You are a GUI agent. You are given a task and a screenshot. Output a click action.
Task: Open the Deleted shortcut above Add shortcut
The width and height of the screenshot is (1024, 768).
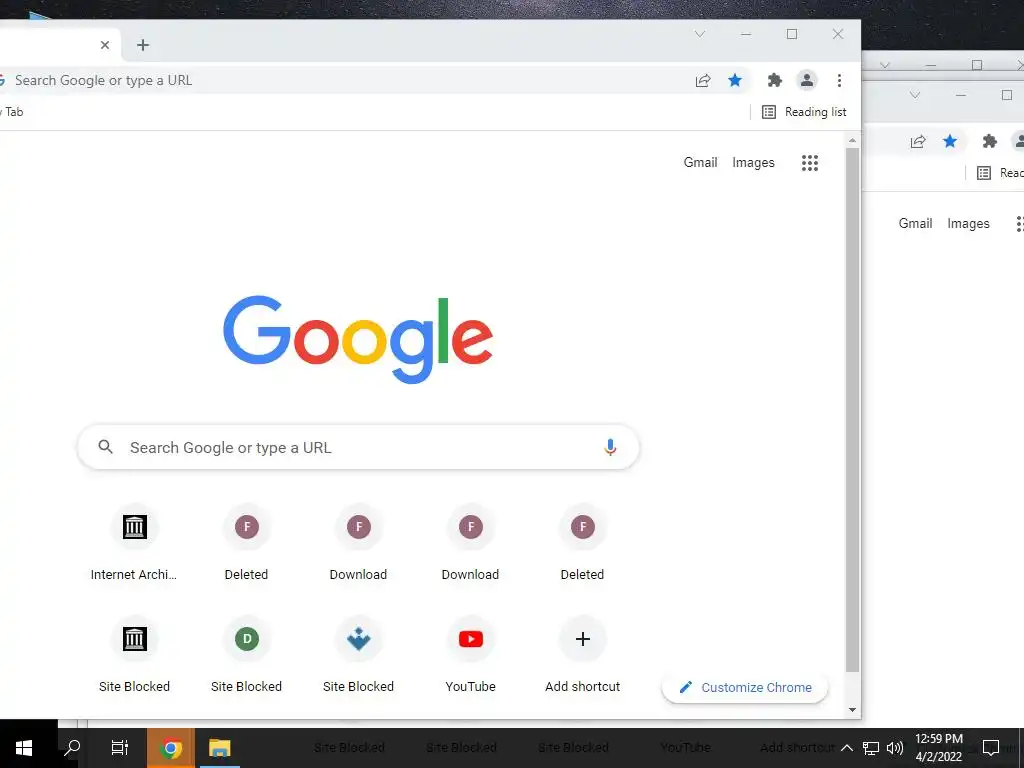(583, 542)
